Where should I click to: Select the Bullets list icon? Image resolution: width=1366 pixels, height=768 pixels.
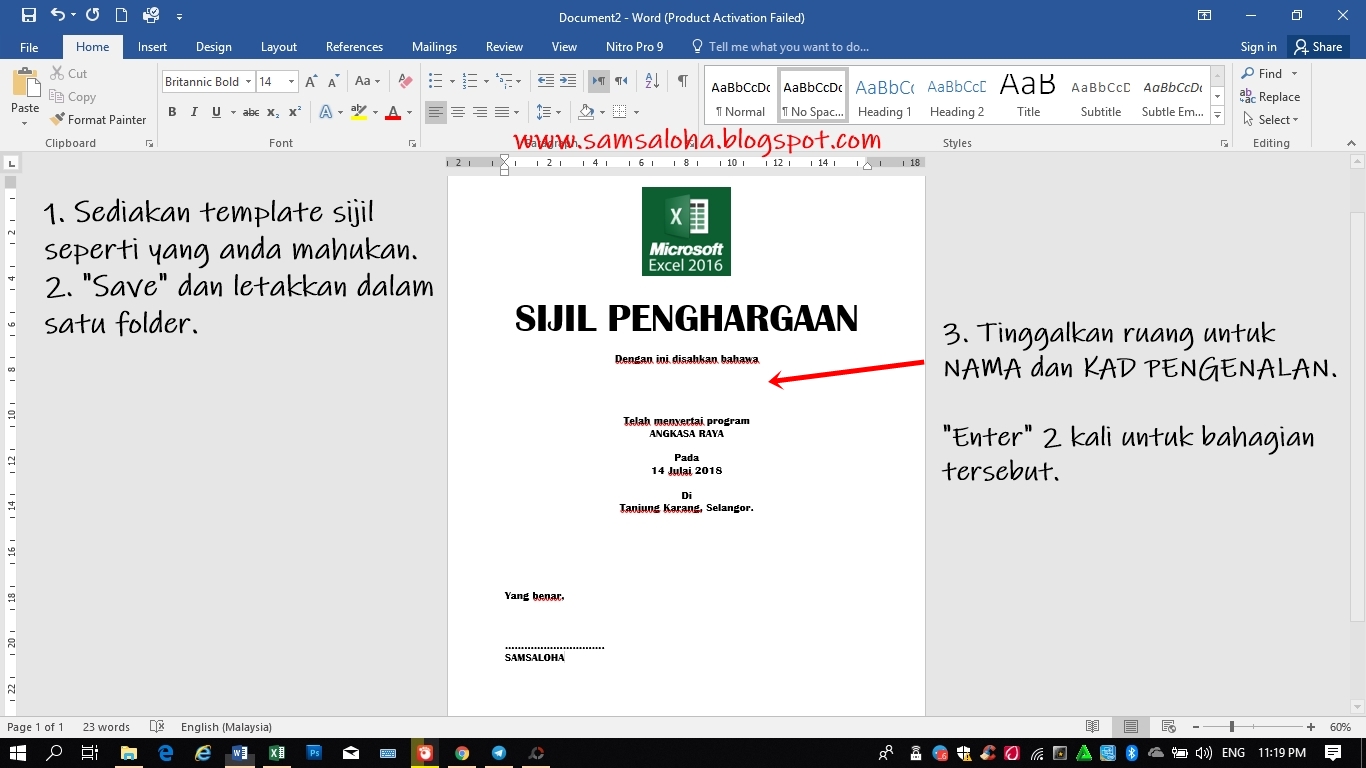click(x=435, y=81)
